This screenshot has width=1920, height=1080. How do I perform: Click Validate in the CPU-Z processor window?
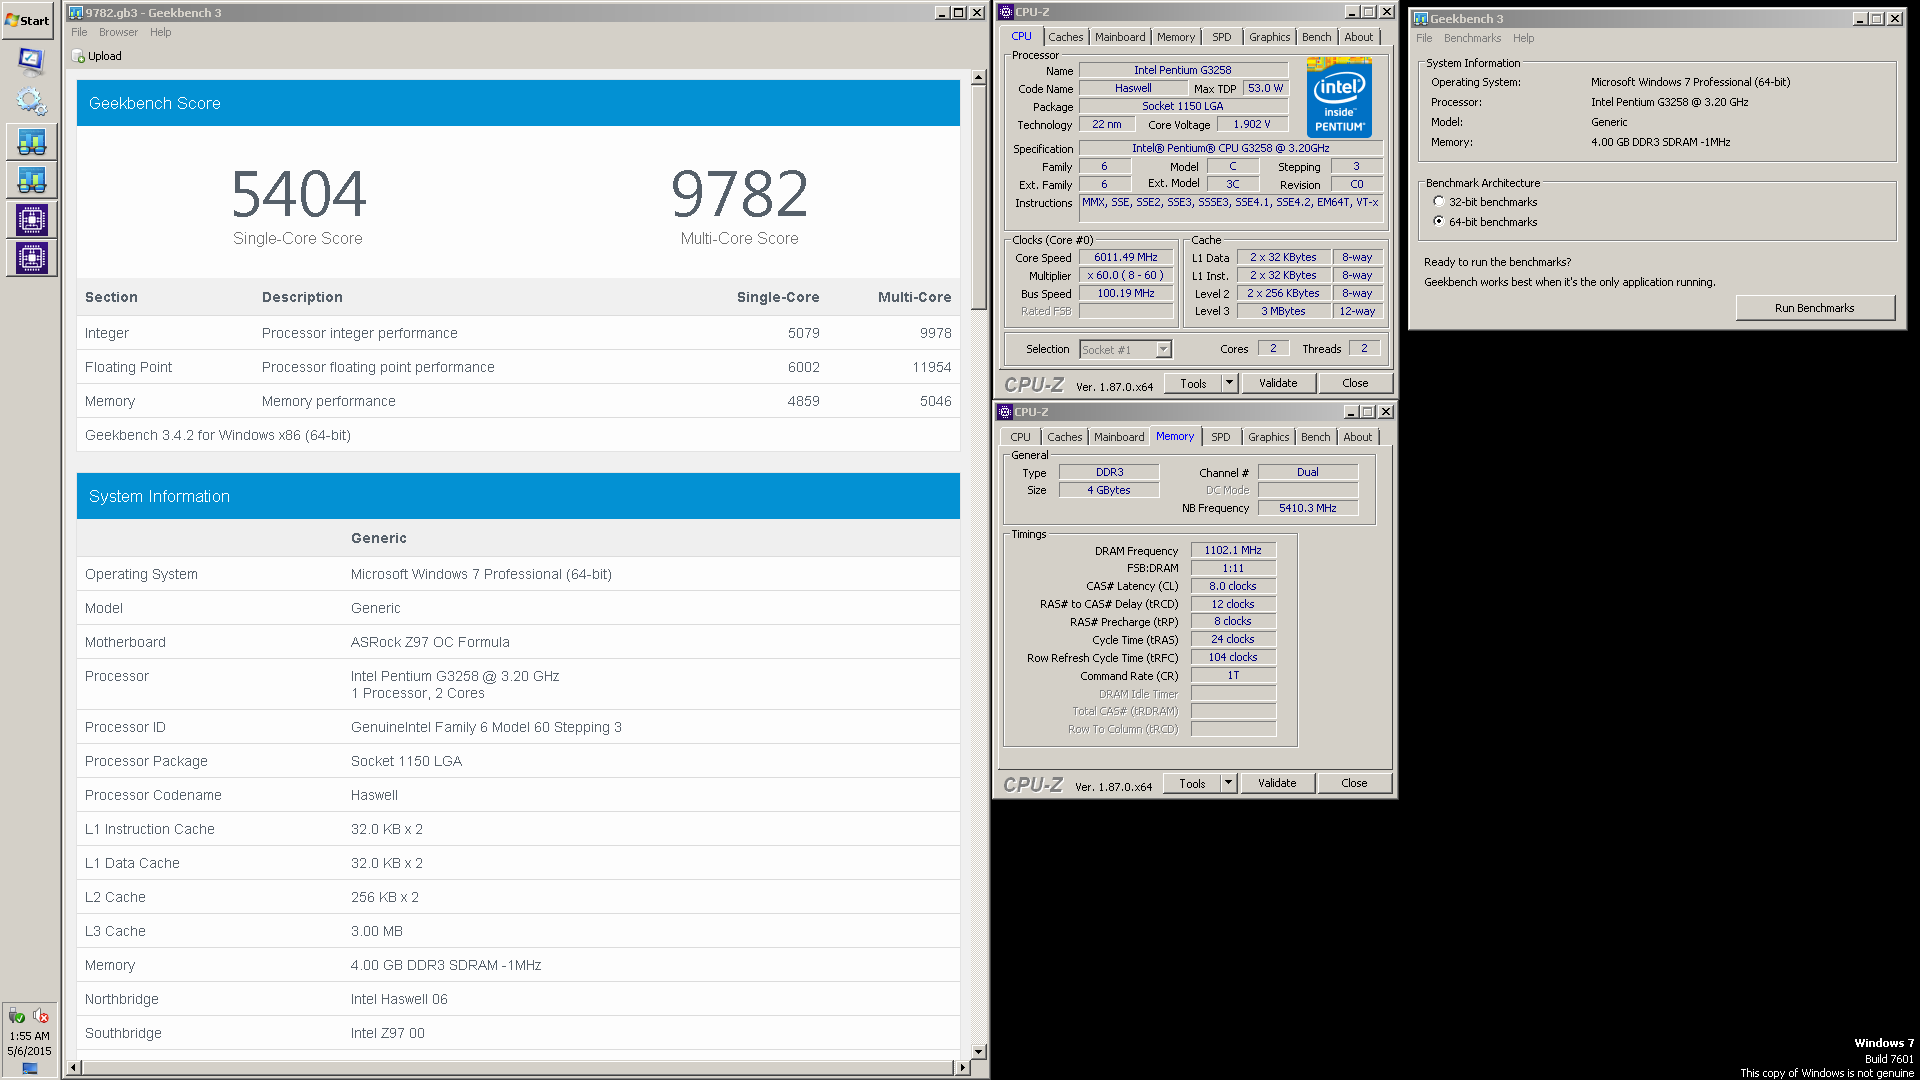click(x=1278, y=383)
